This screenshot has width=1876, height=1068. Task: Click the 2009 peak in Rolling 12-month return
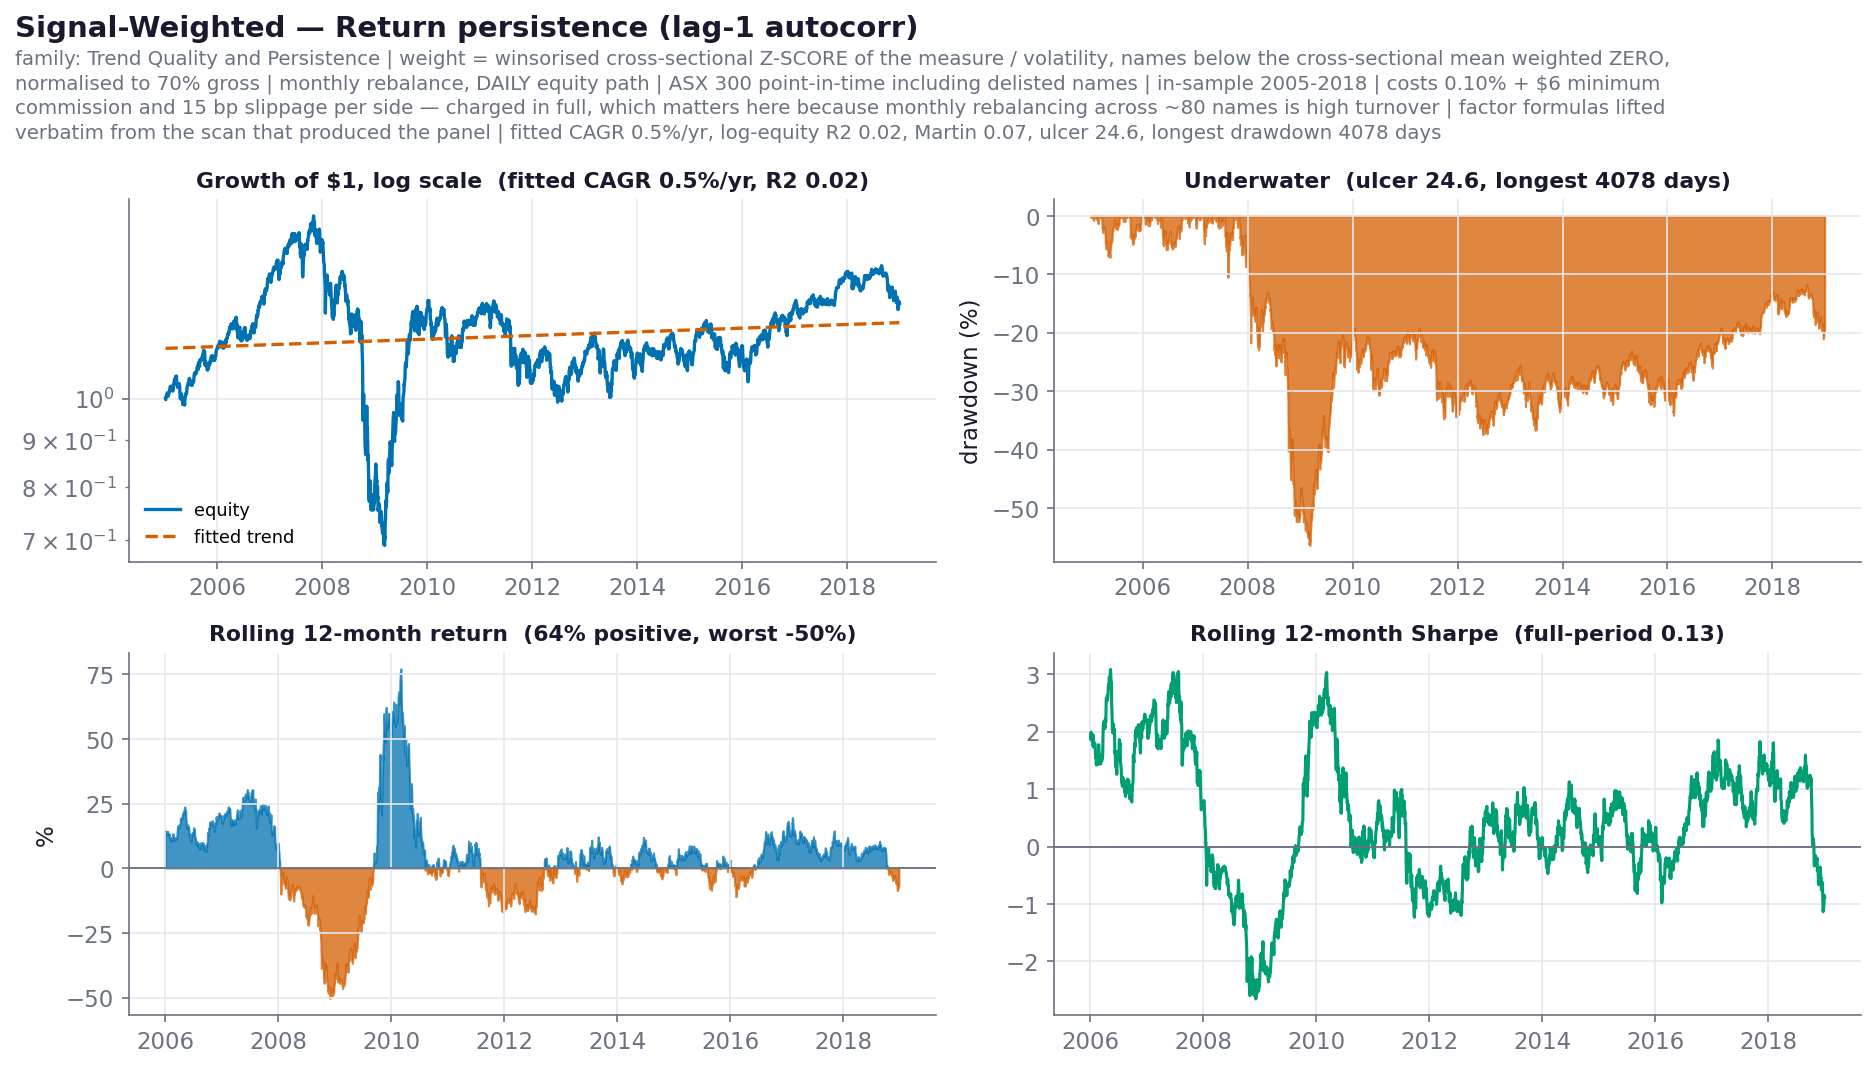401,671
